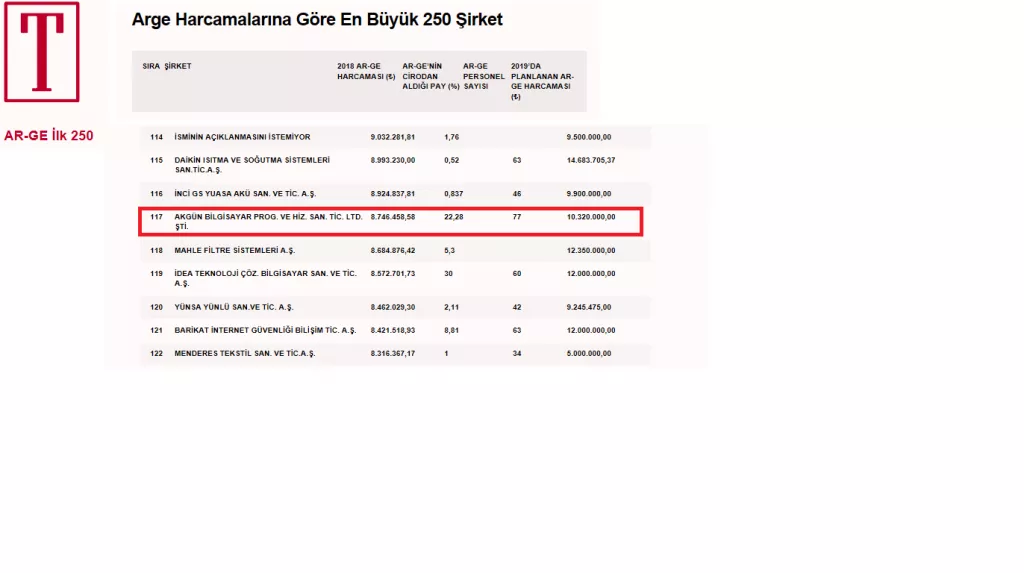Click the page title Arge Harcamalarına Göre En Büyük 250 Şirket
The width and height of the screenshot is (1024, 573).
[x=317, y=20]
